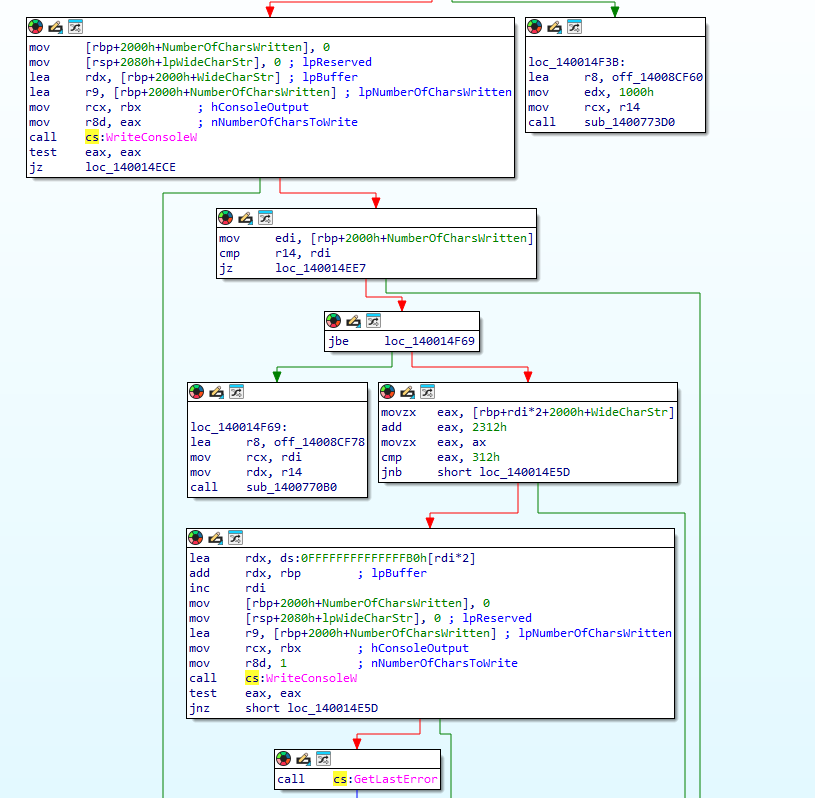Viewport: 815px width, 798px height.
Task: Click the node color icon on the jbe block
Action: tap(334, 320)
